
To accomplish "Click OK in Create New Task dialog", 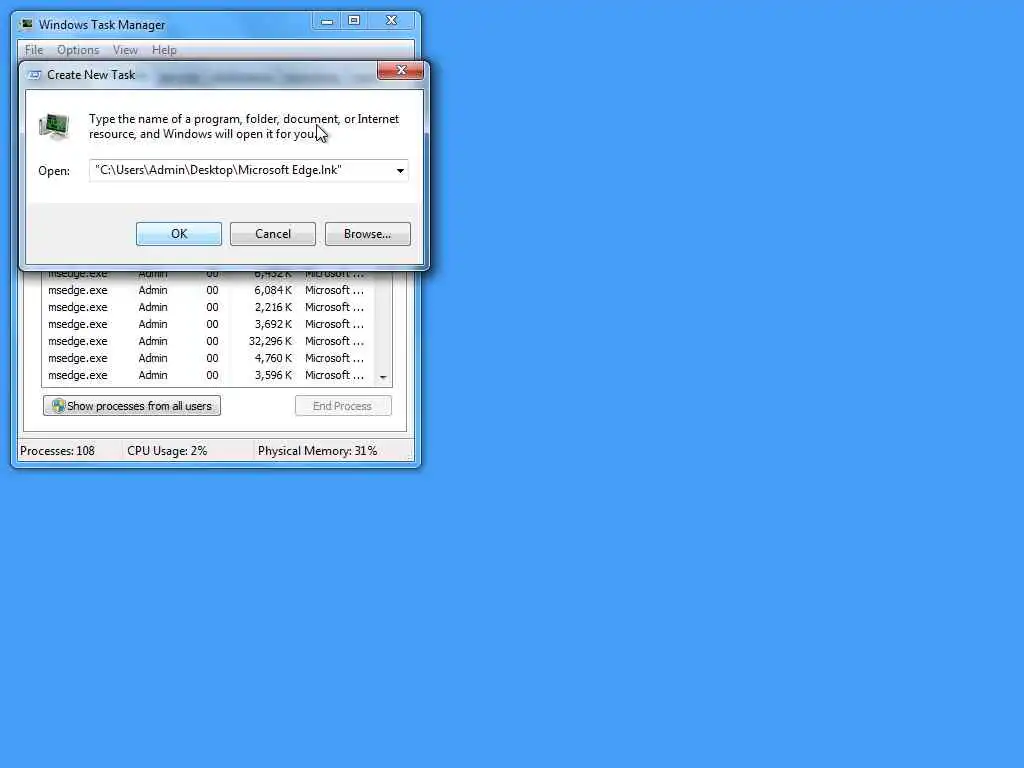I will click(178, 234).
